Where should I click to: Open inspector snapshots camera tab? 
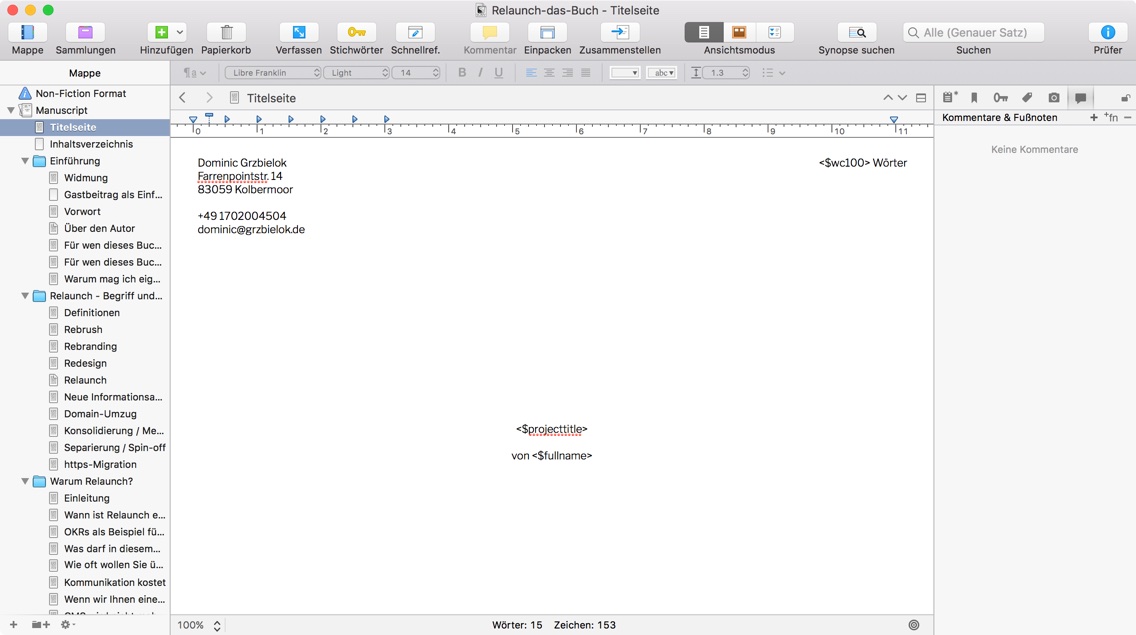(x=1053, y=97)
